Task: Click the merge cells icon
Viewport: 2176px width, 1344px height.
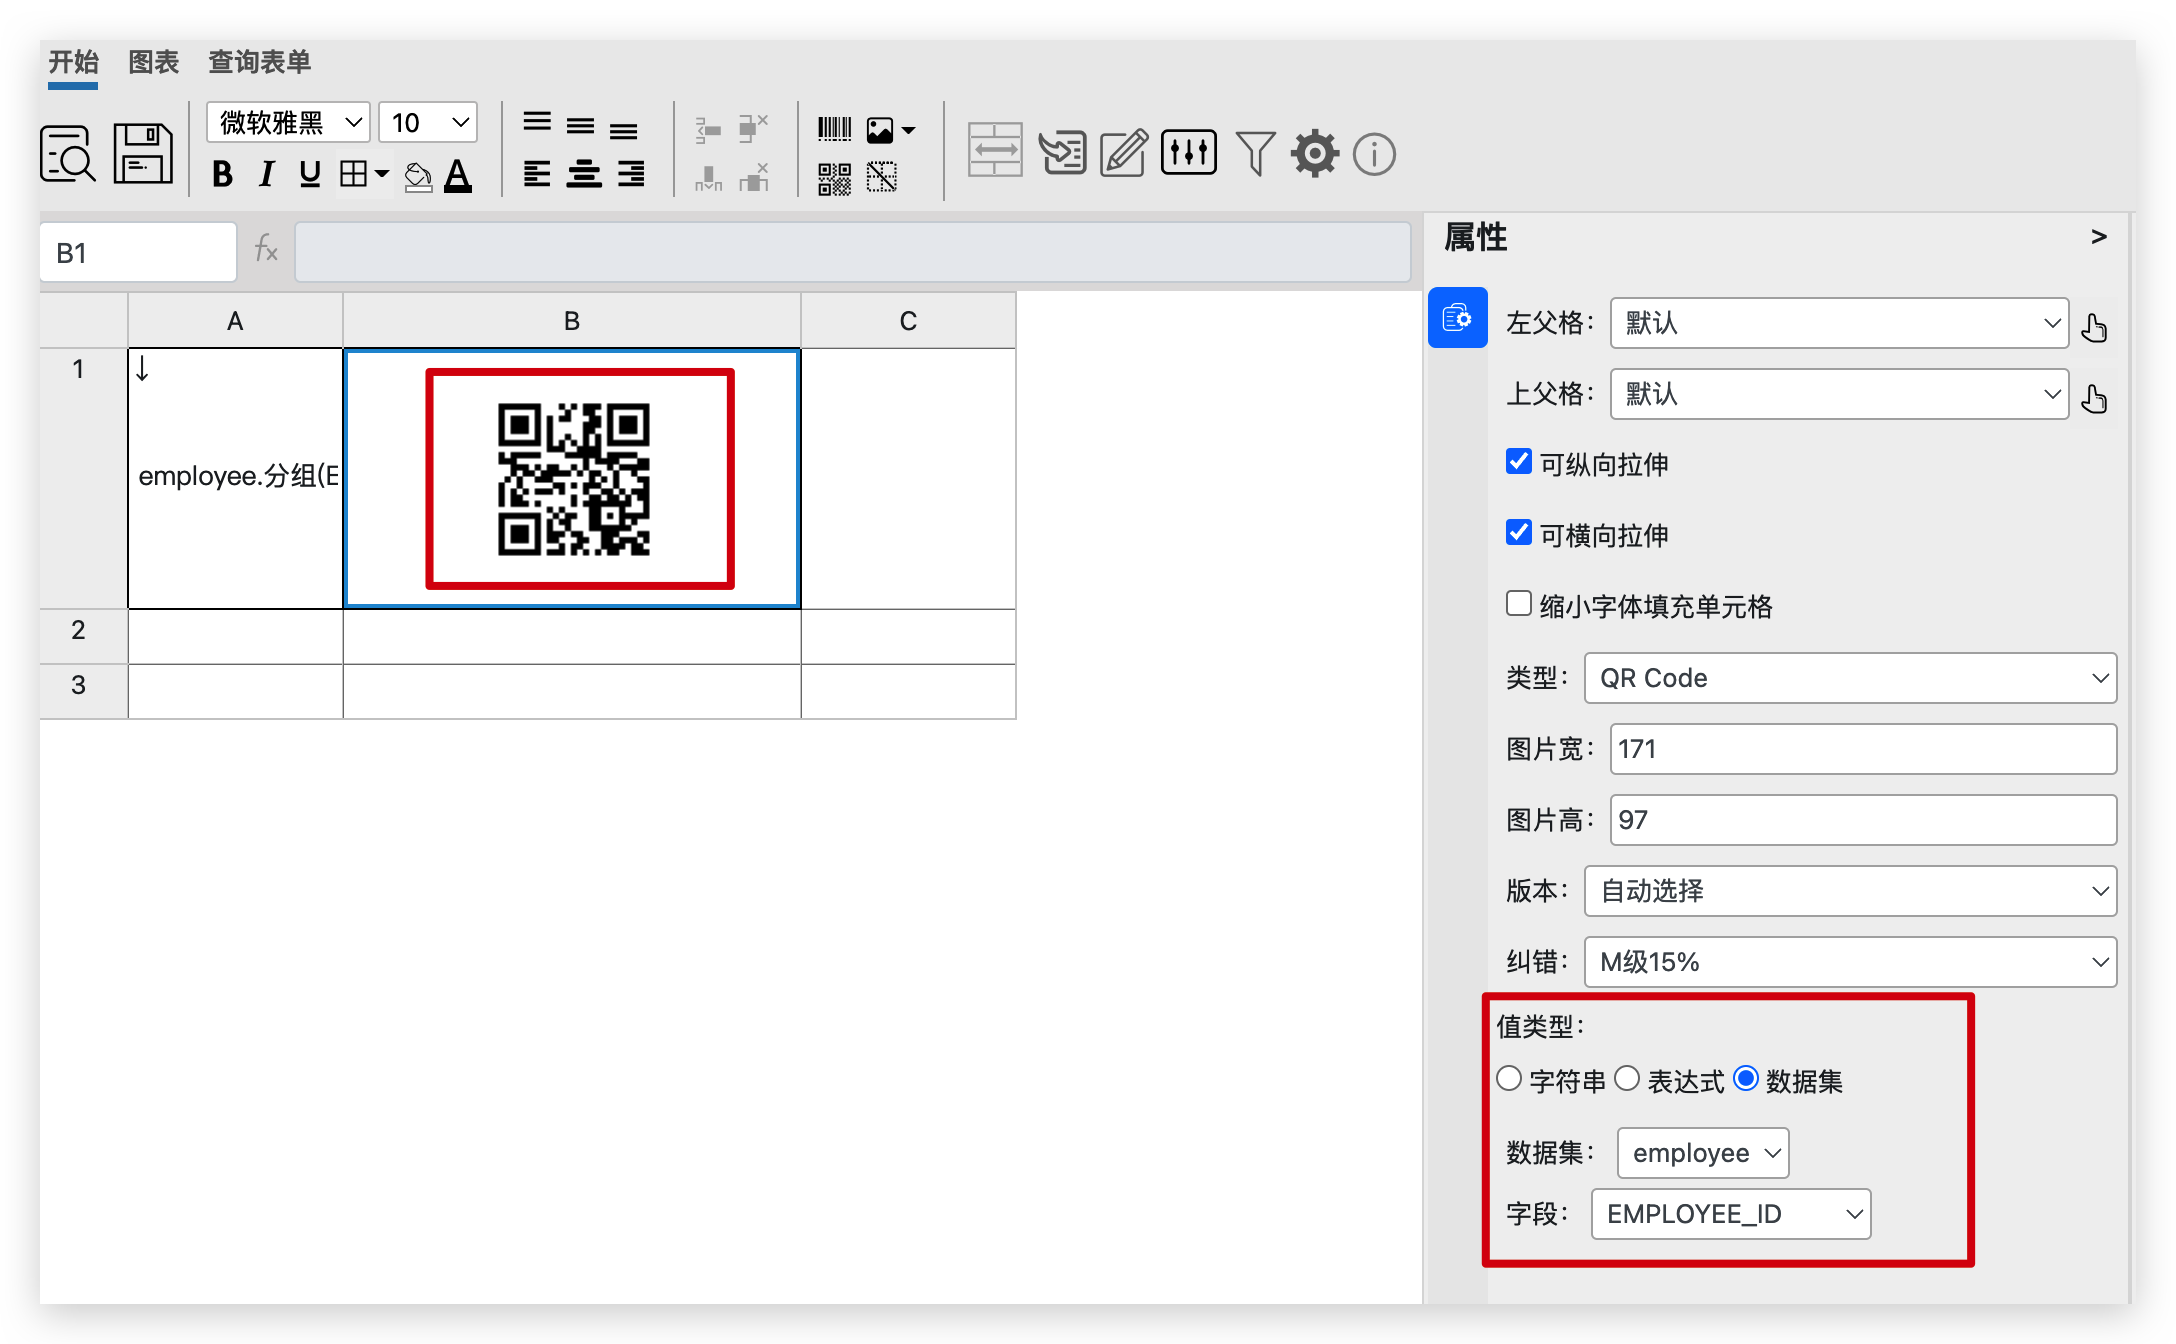Action: 995,150
